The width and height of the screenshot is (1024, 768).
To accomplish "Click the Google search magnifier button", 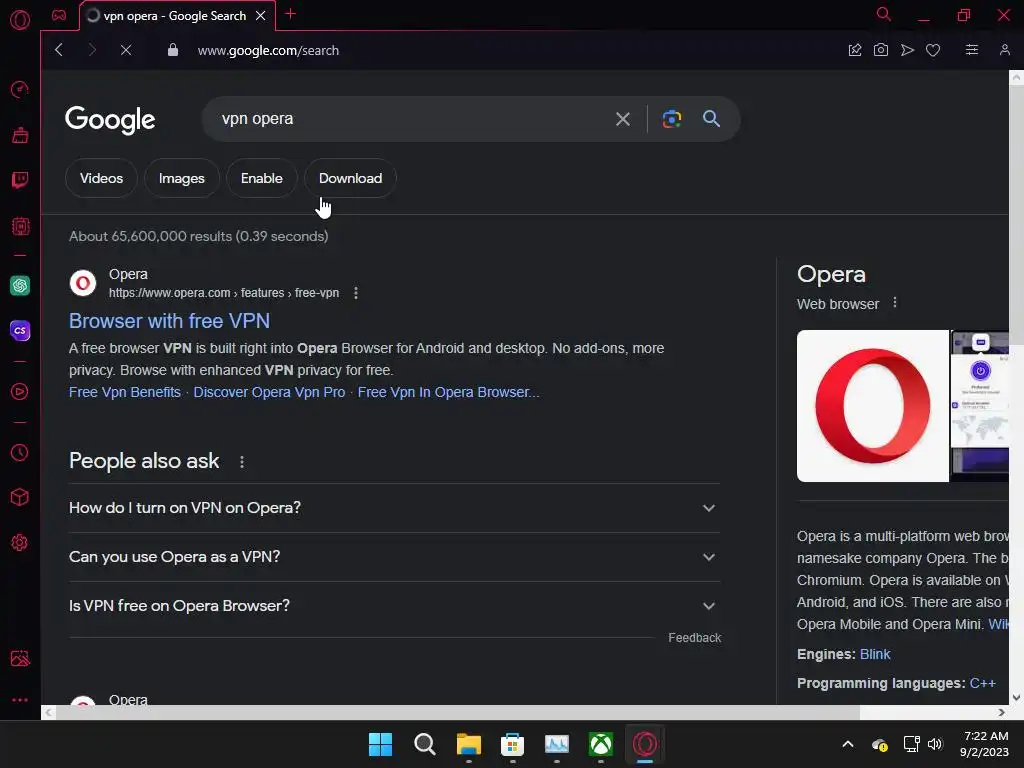I will 711,119.
